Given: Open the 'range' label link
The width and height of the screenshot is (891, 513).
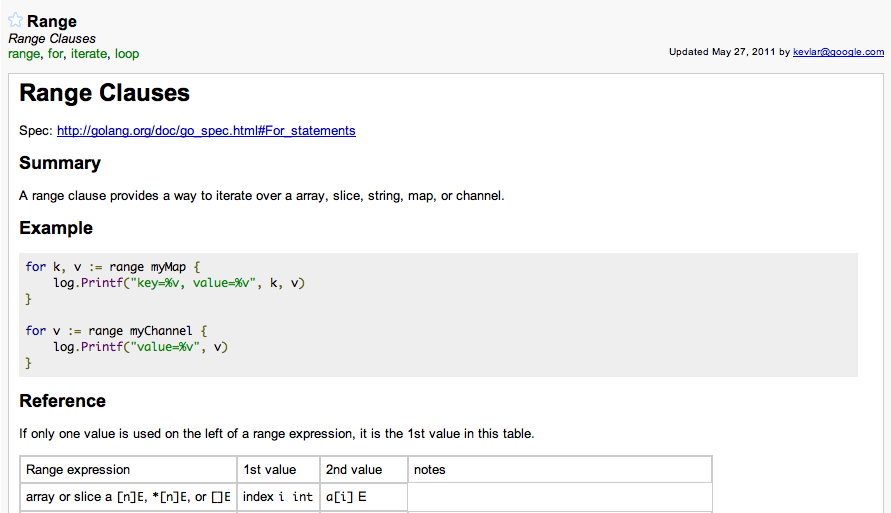Looking at the screenshot, I should [x=24, y=54].
